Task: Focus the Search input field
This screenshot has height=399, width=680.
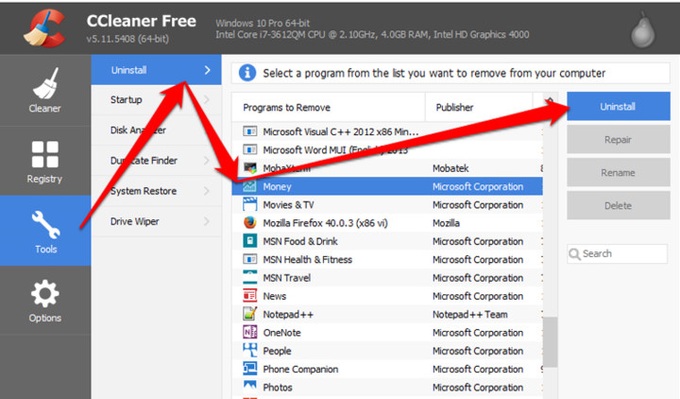Action: [617, 254]
